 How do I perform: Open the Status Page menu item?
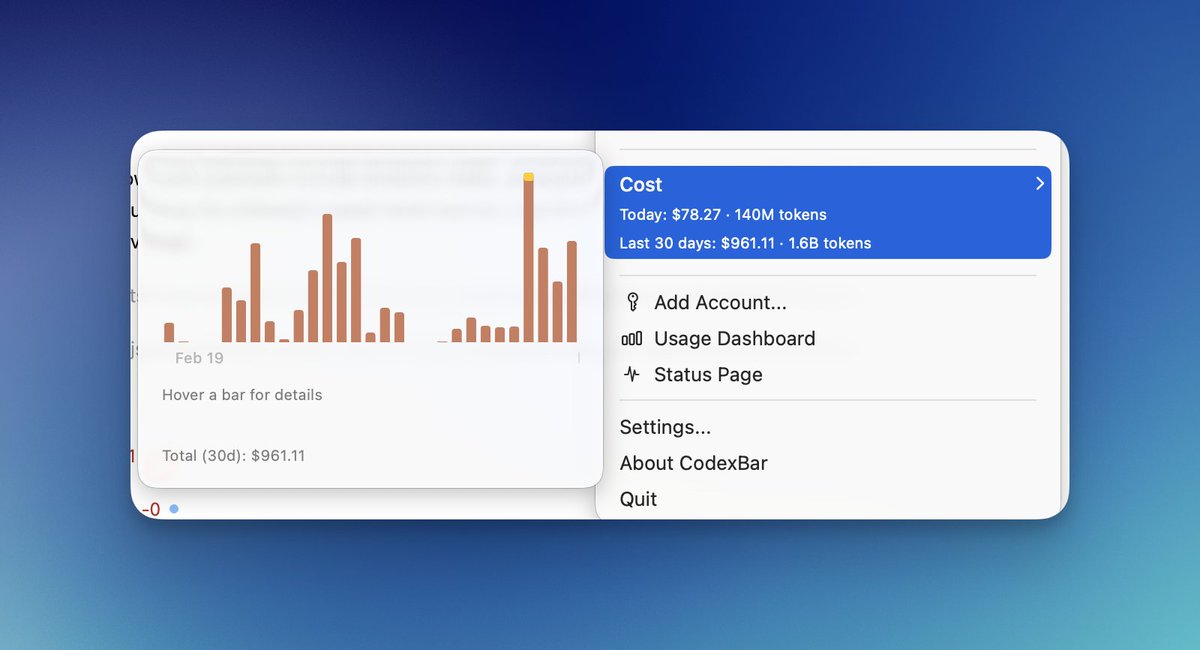point(828,375)
